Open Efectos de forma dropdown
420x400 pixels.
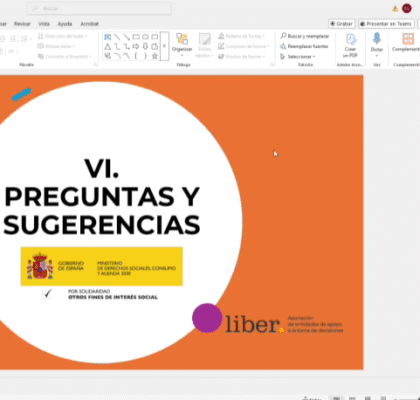coord(242,57)
